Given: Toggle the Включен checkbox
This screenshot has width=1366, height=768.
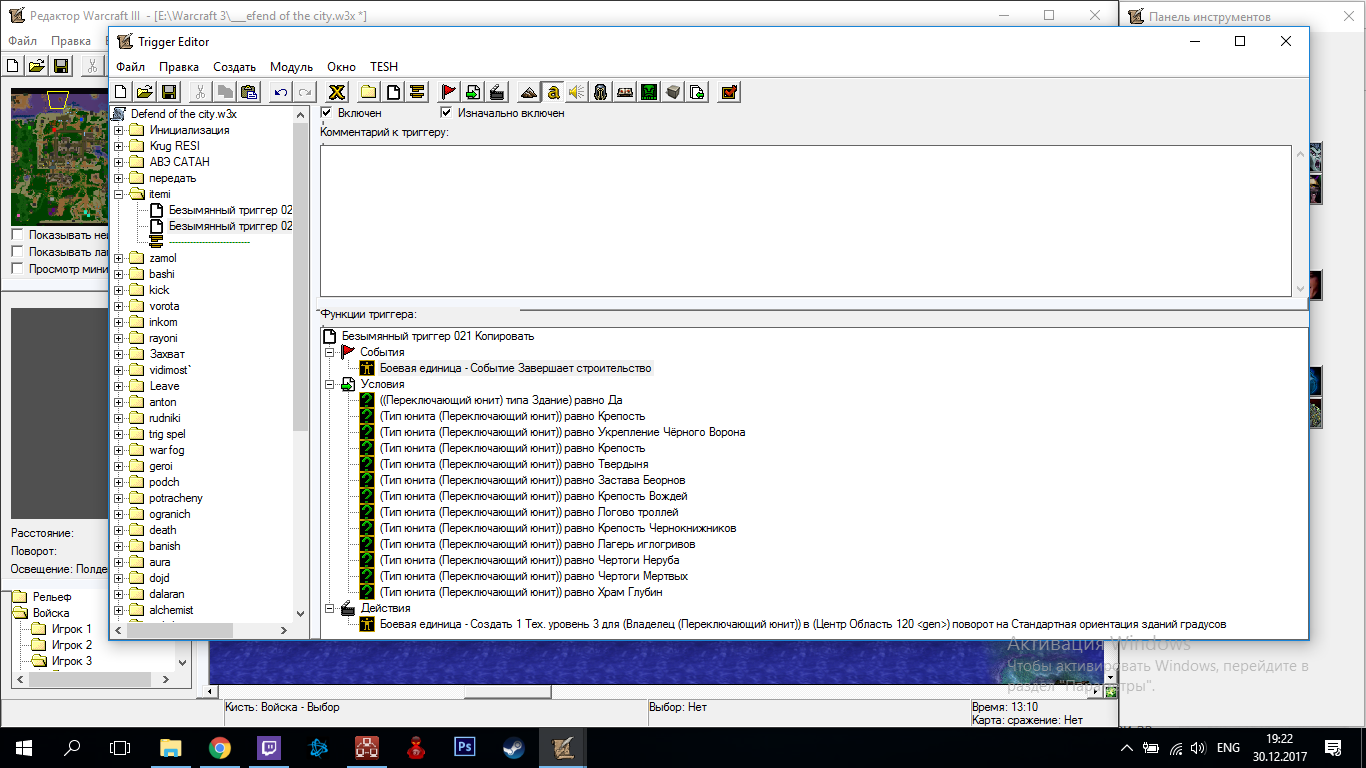Looking at the screenshot, I should point(326,113).
